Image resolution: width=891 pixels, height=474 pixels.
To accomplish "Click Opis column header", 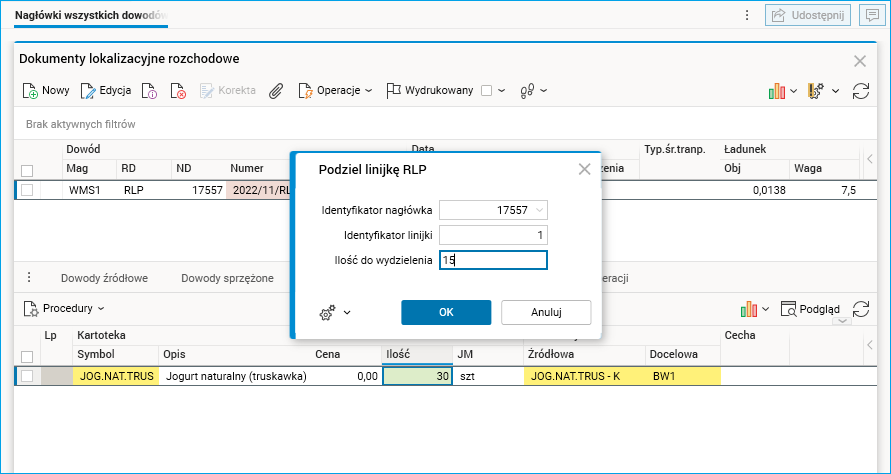I will pyautogui.click(x=235, y=354).
